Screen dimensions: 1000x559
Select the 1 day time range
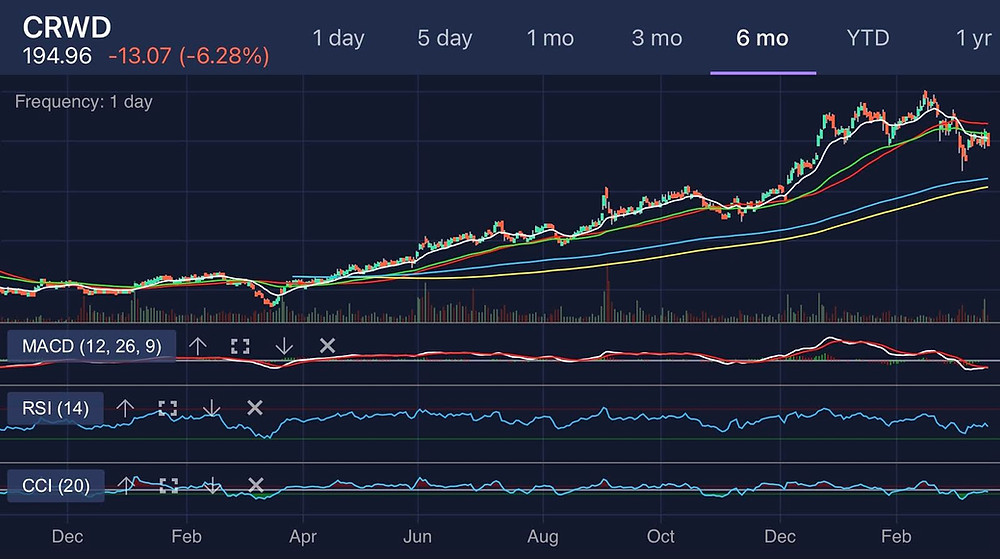[x=338, y=38]
